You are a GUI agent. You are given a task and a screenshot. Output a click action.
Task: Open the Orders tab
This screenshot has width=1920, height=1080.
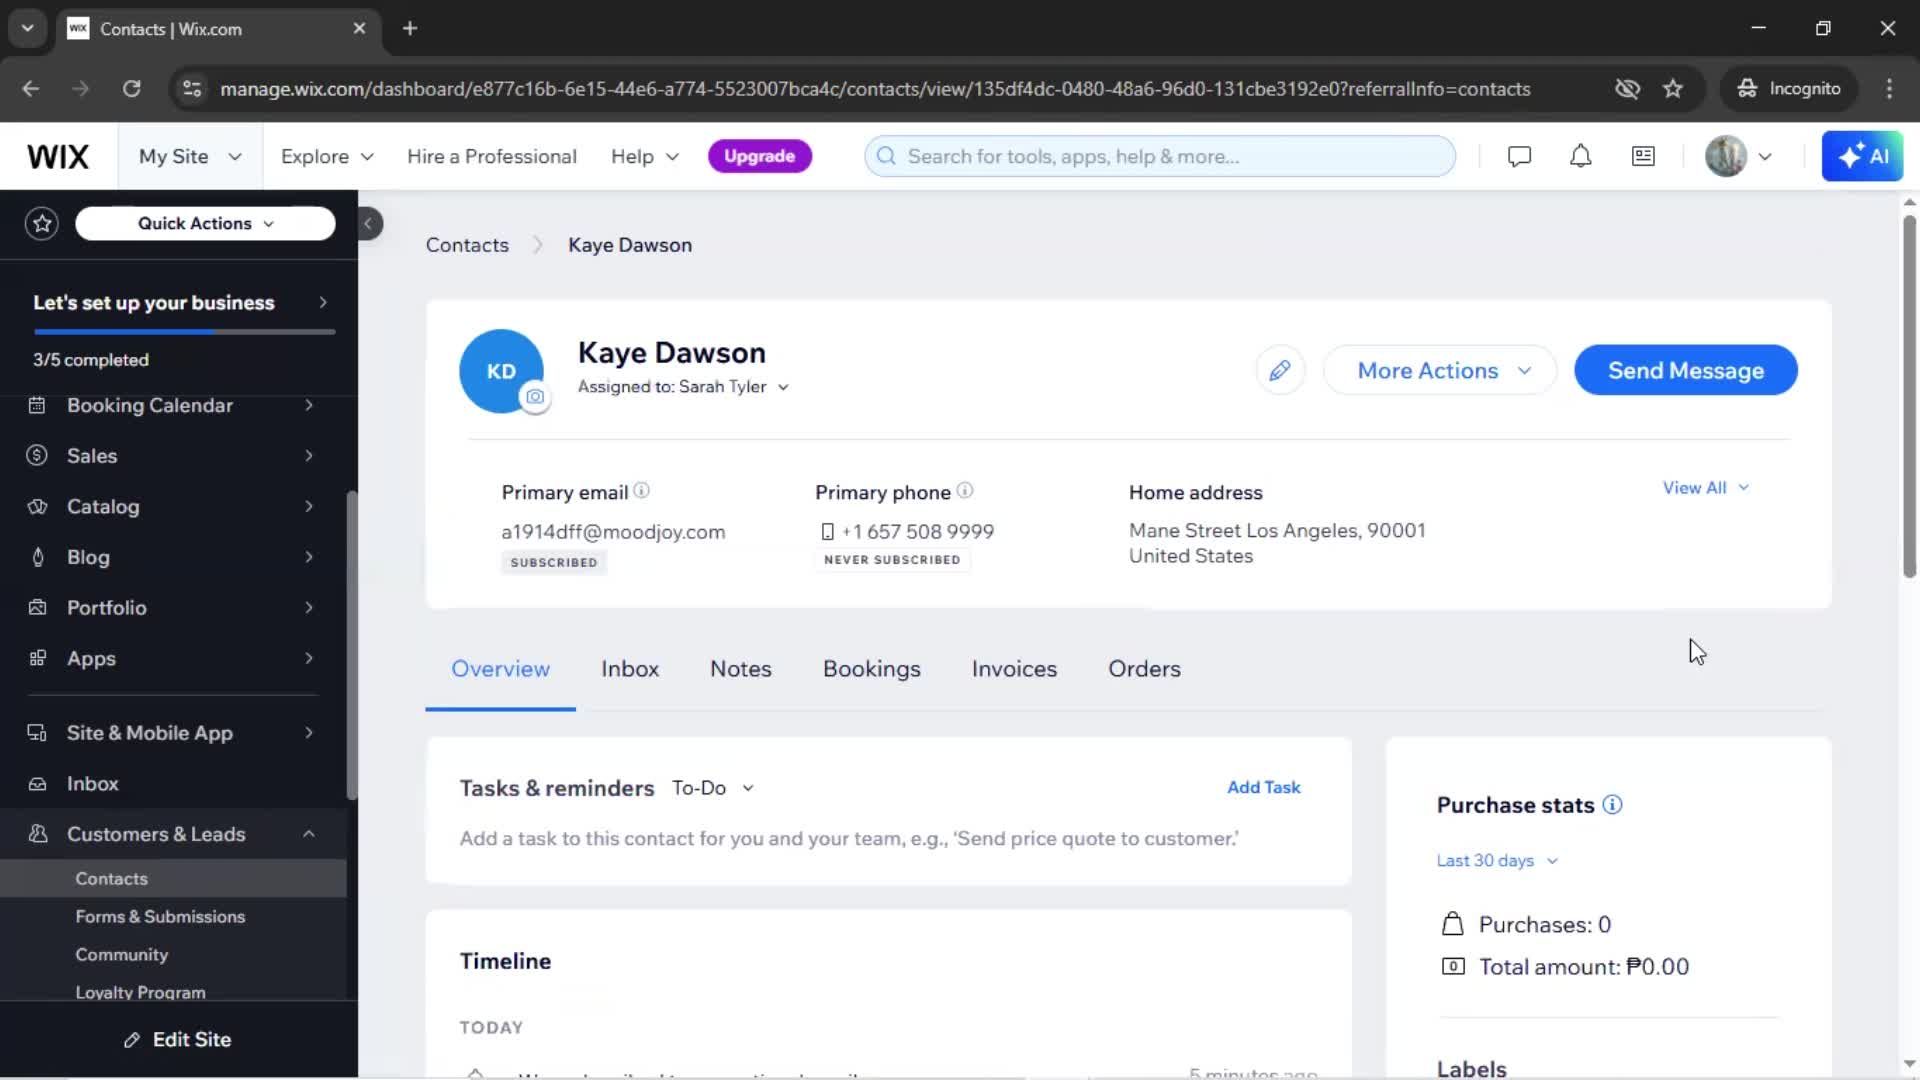click(1144, 669)
